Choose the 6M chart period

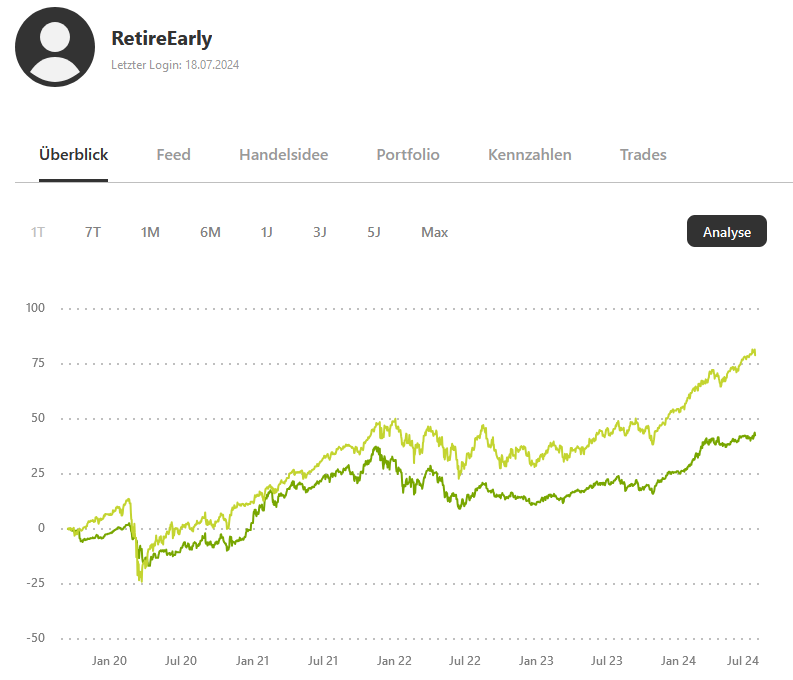coord(210,232)
